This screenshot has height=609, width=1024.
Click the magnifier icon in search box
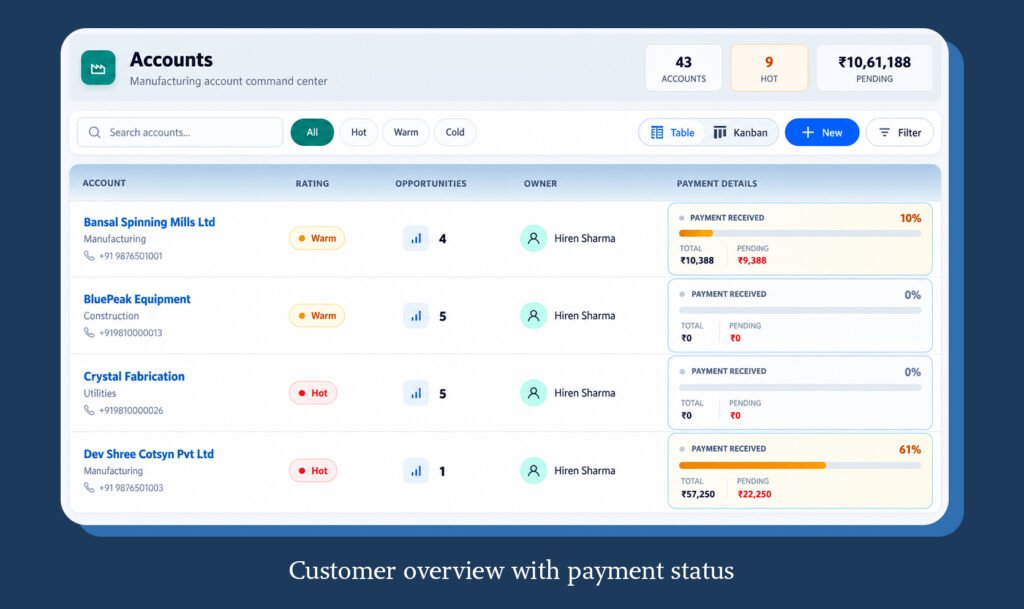95,133
